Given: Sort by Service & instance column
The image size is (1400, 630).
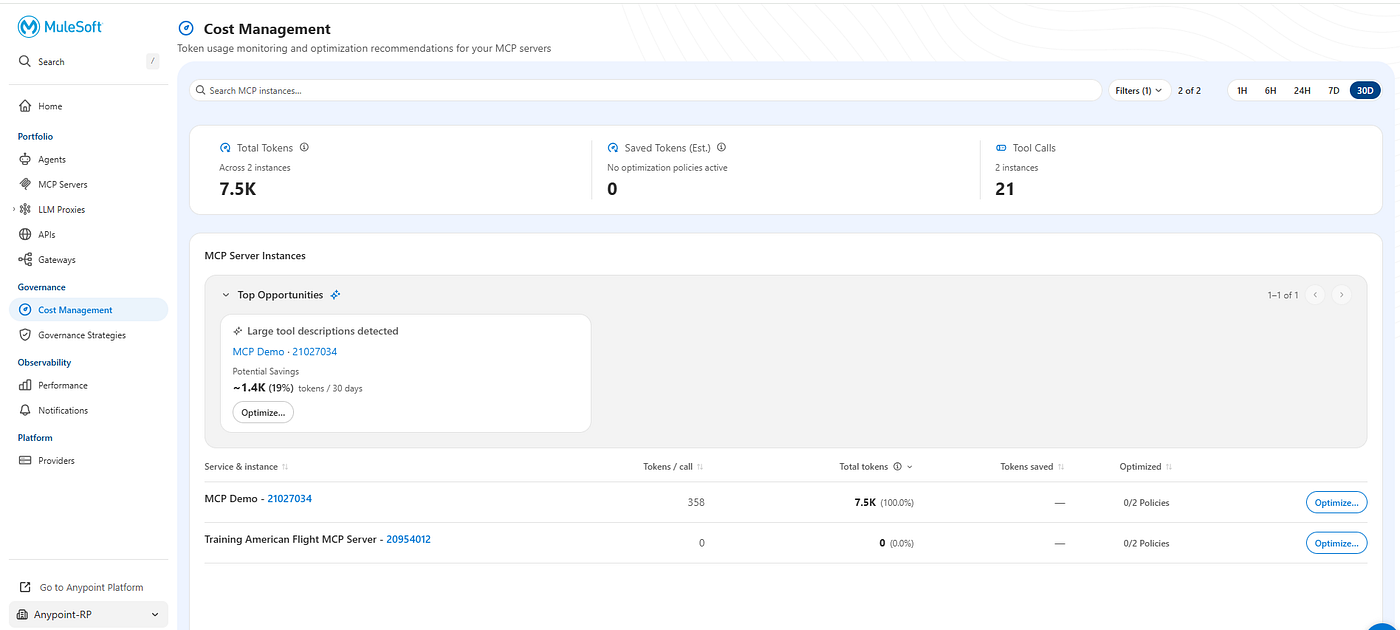Looking at the screenshot, I should tap(286, 467).
